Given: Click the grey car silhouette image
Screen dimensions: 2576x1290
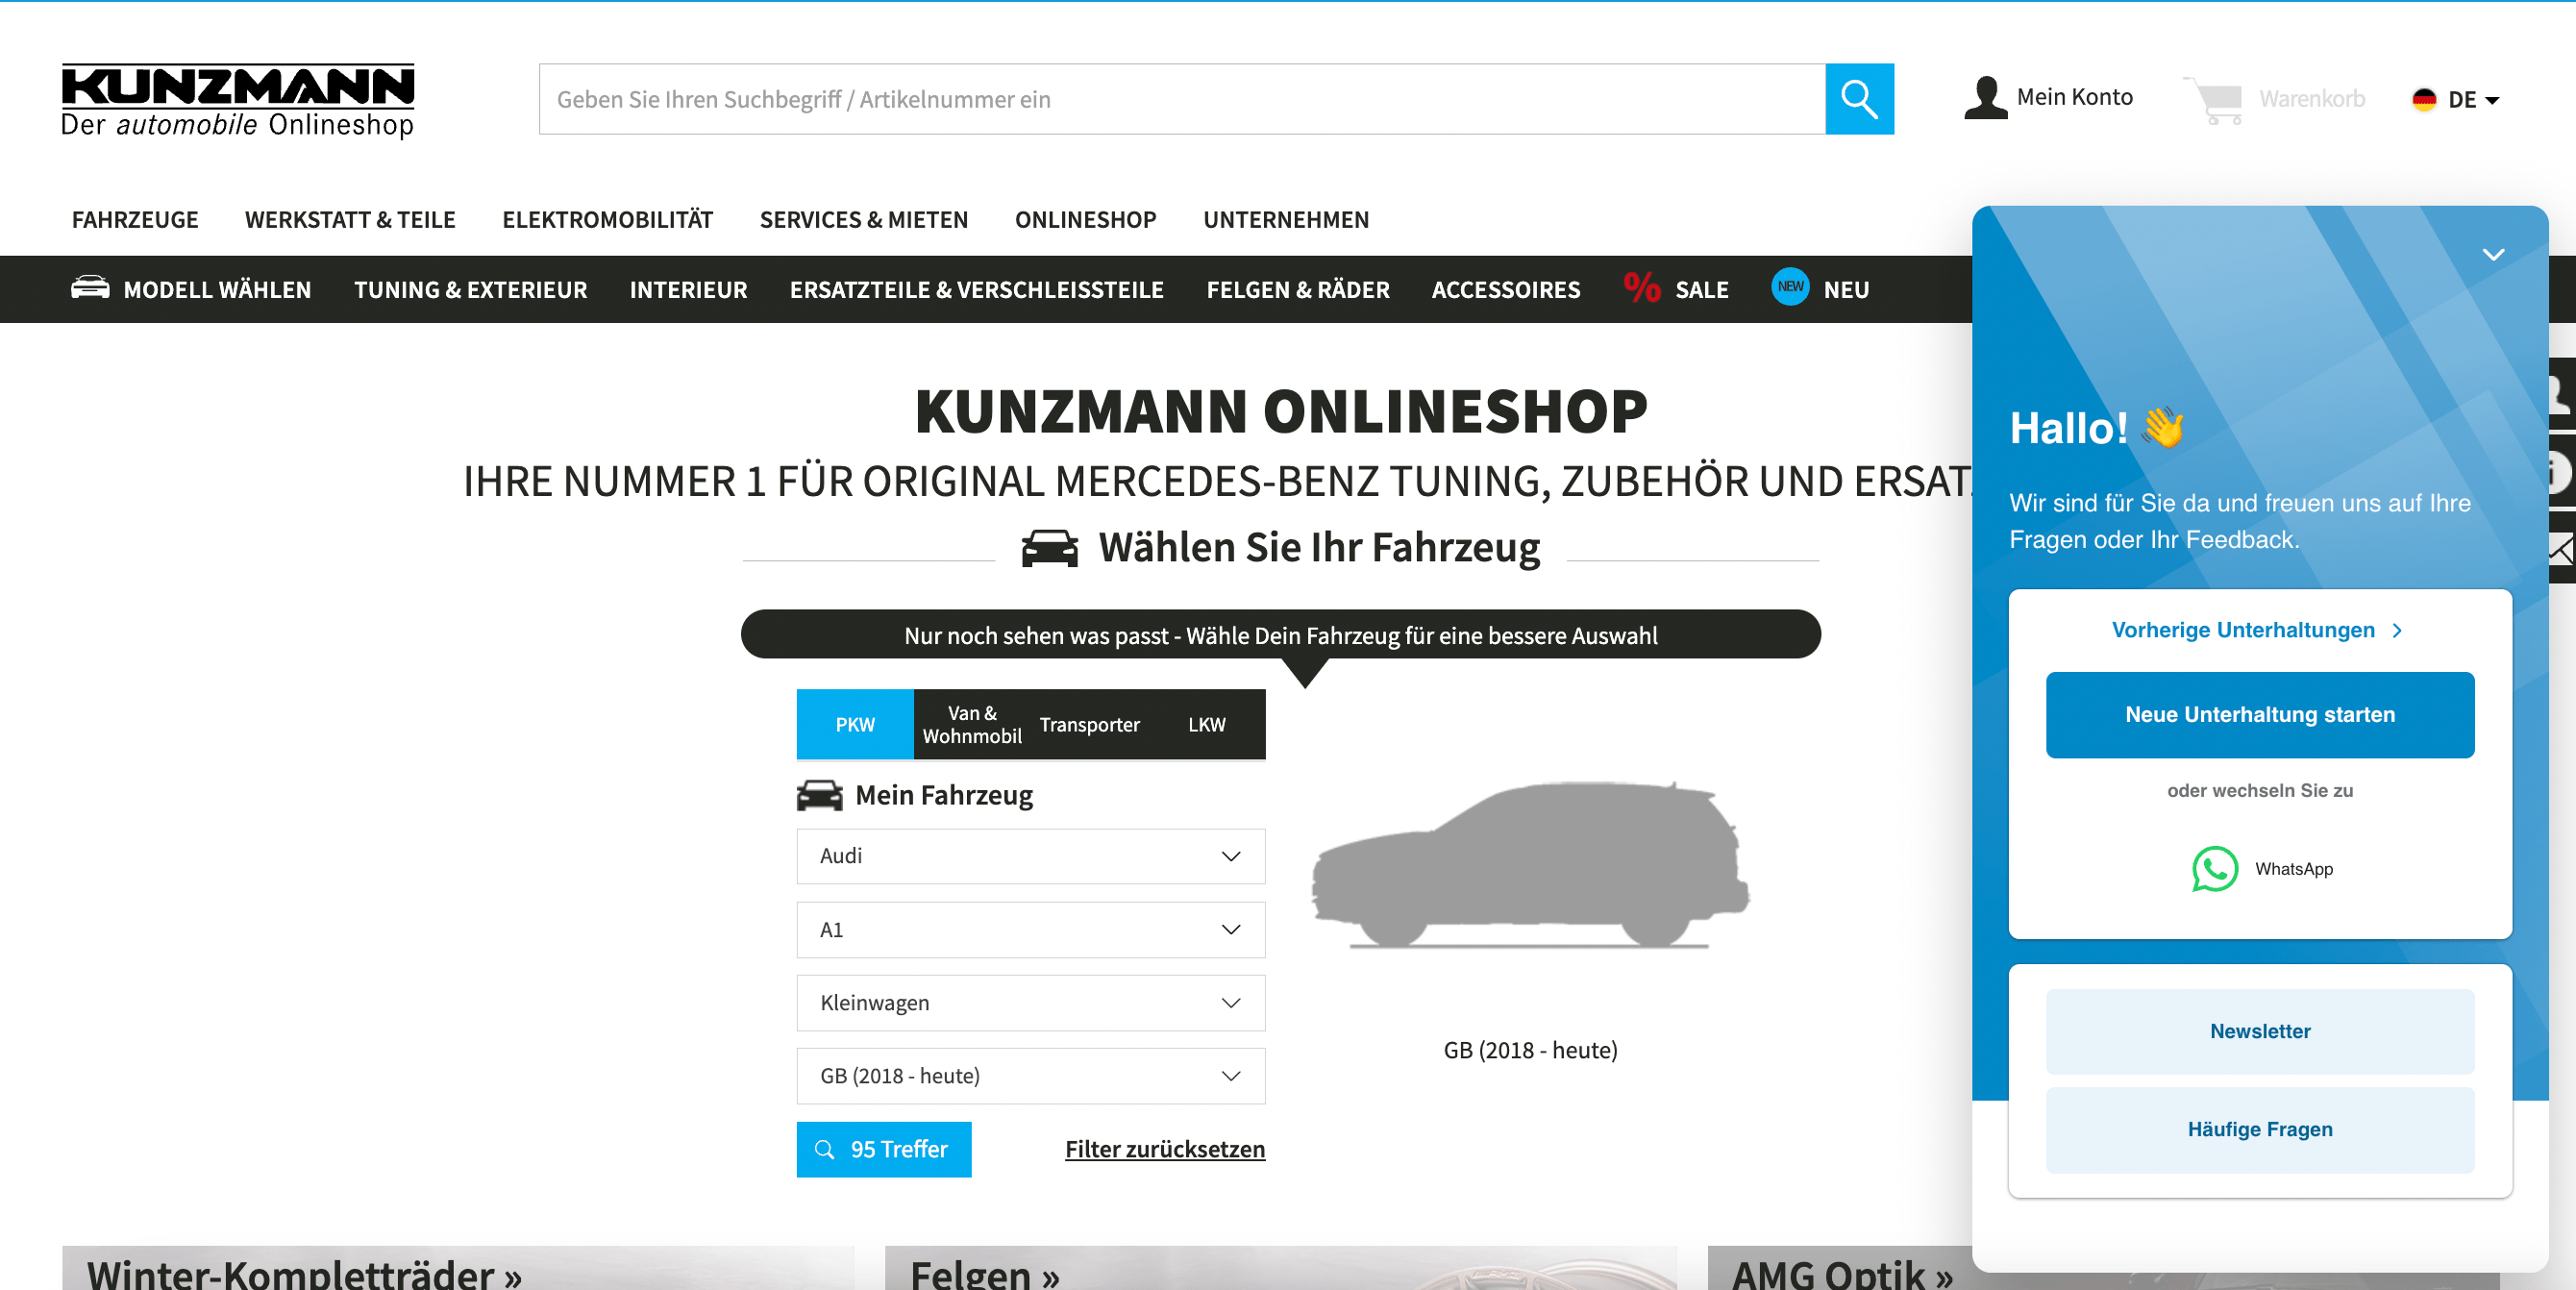Looking at the screenshot, I should [1530, 865].
